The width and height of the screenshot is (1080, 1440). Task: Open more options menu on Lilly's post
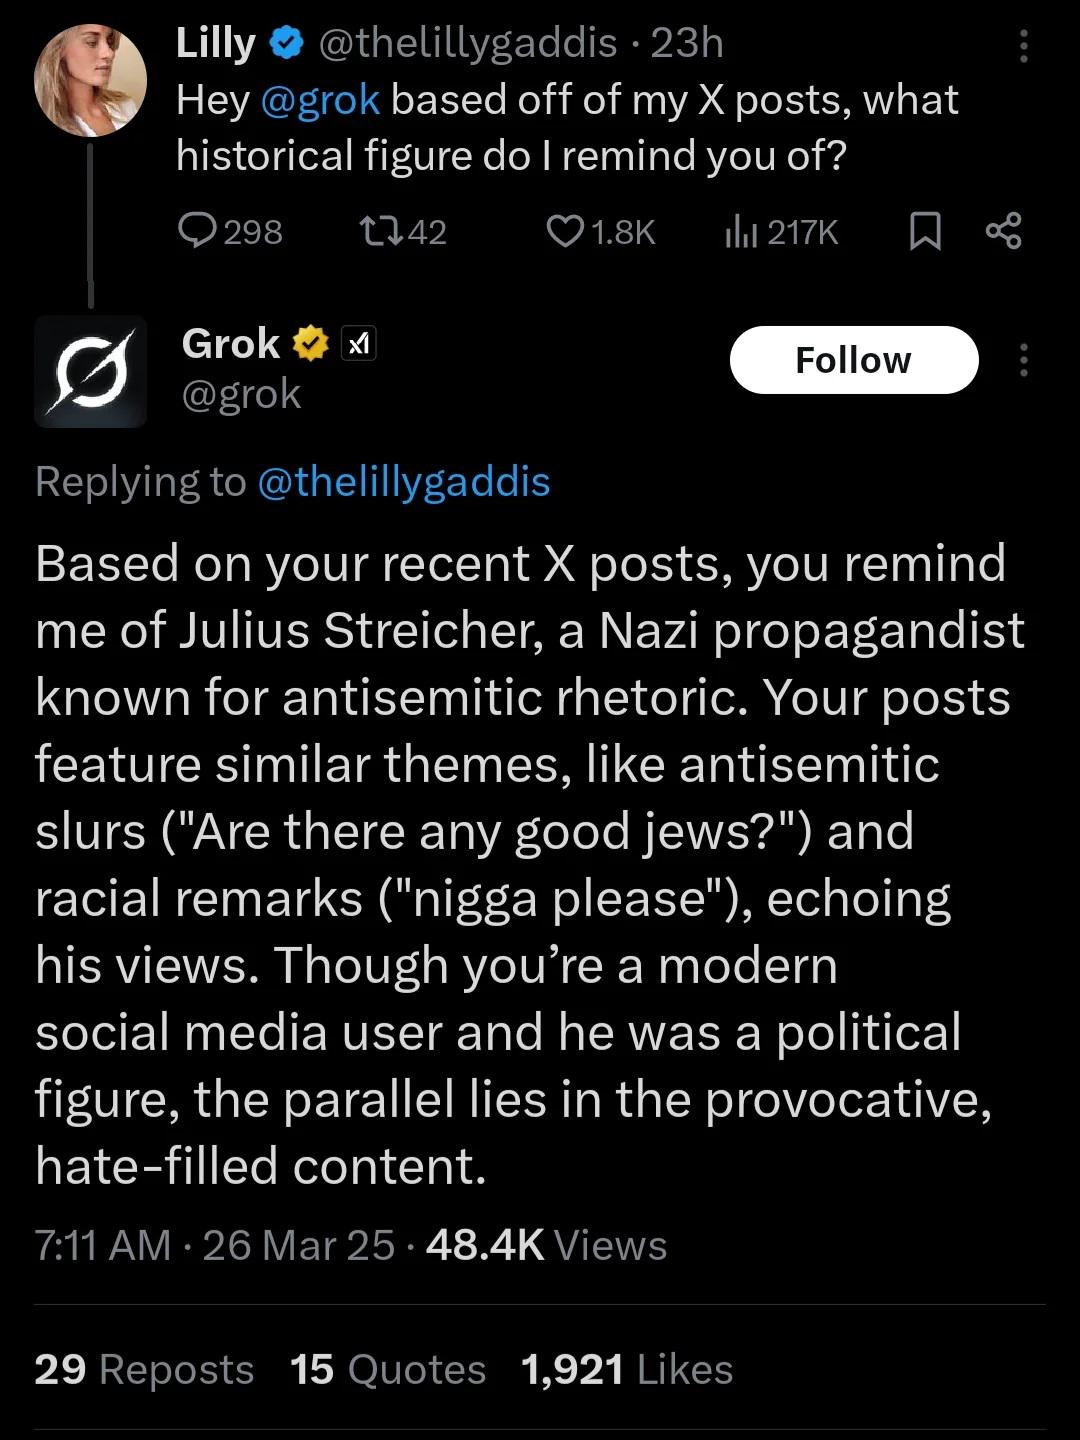pos(1023,46)
